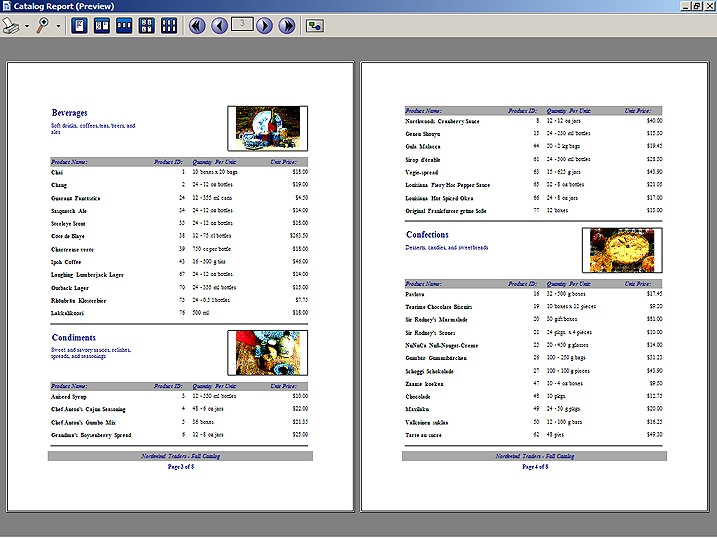Image resolution: width=717 pixels, height=538 pixels.
Task: Go to the next page
Action: click(x=265, y=26)
